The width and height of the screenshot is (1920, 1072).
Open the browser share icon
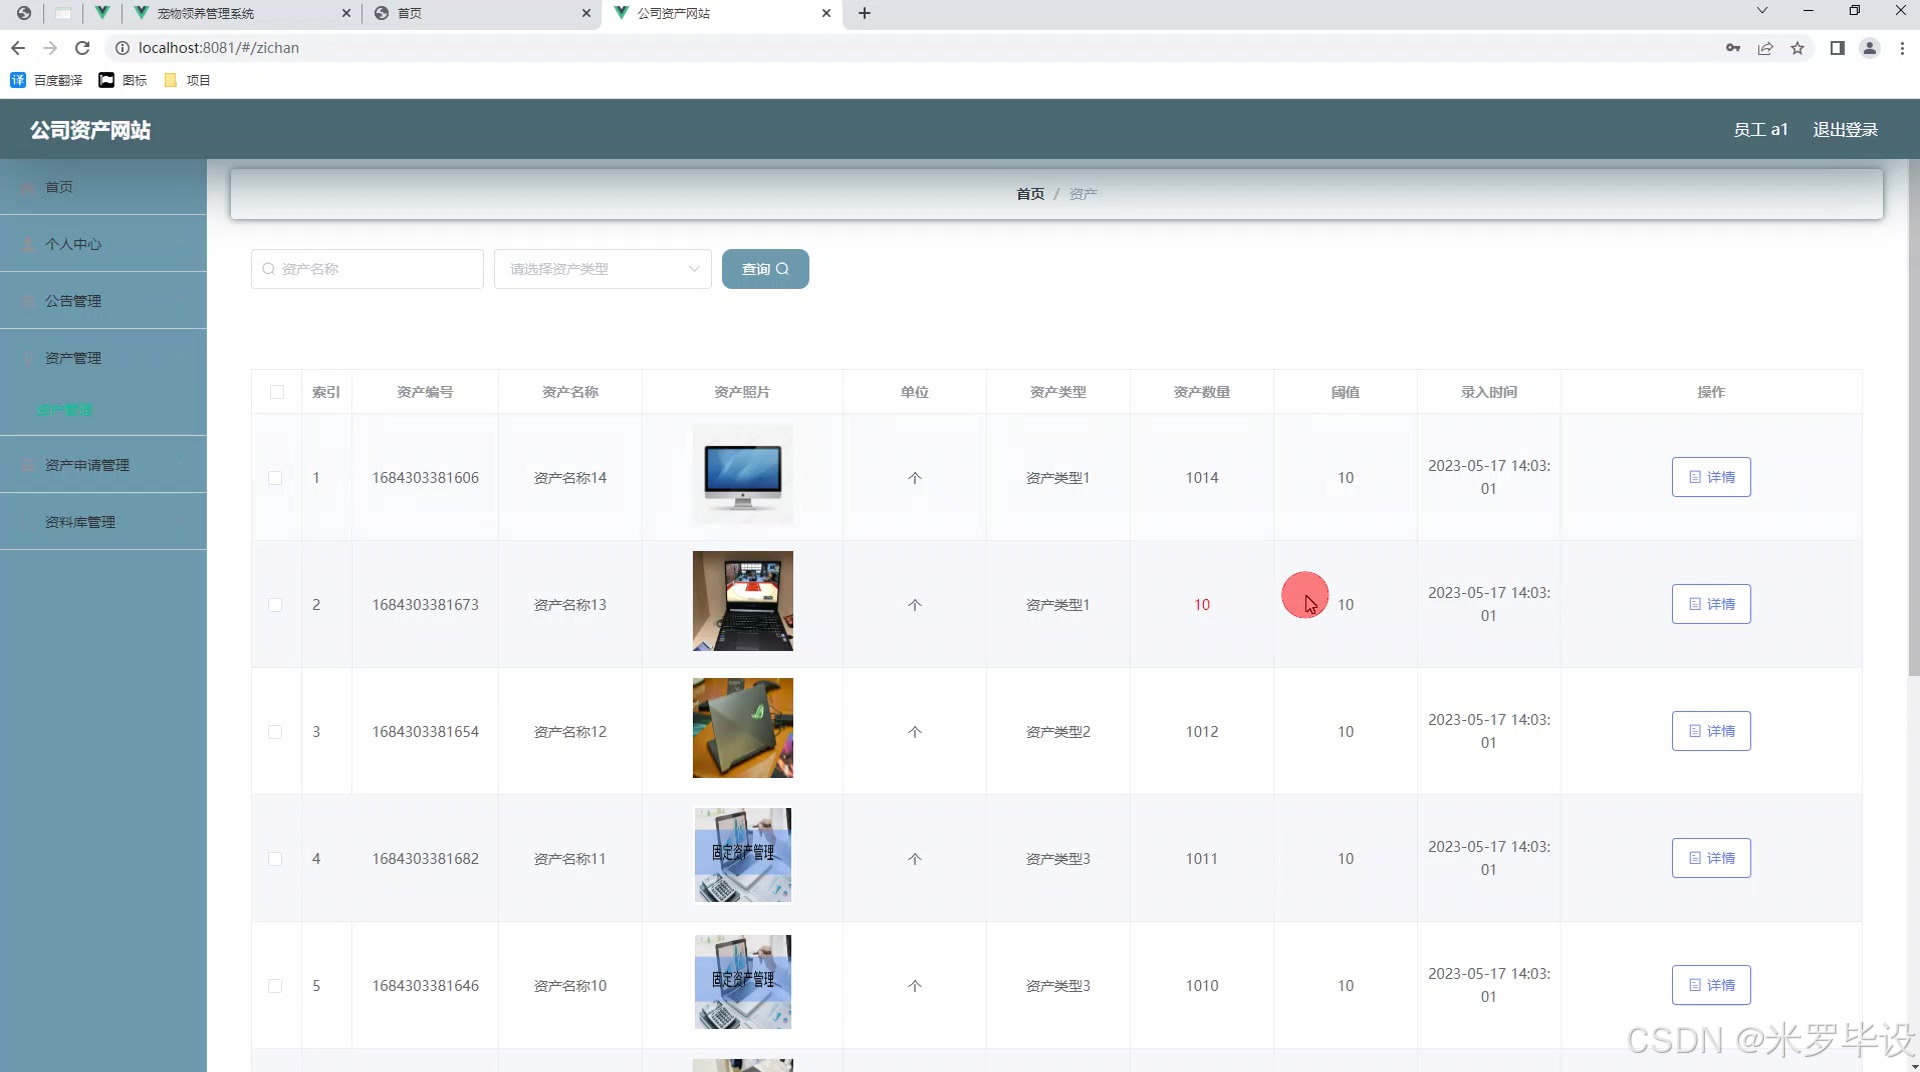(1765, 48)
